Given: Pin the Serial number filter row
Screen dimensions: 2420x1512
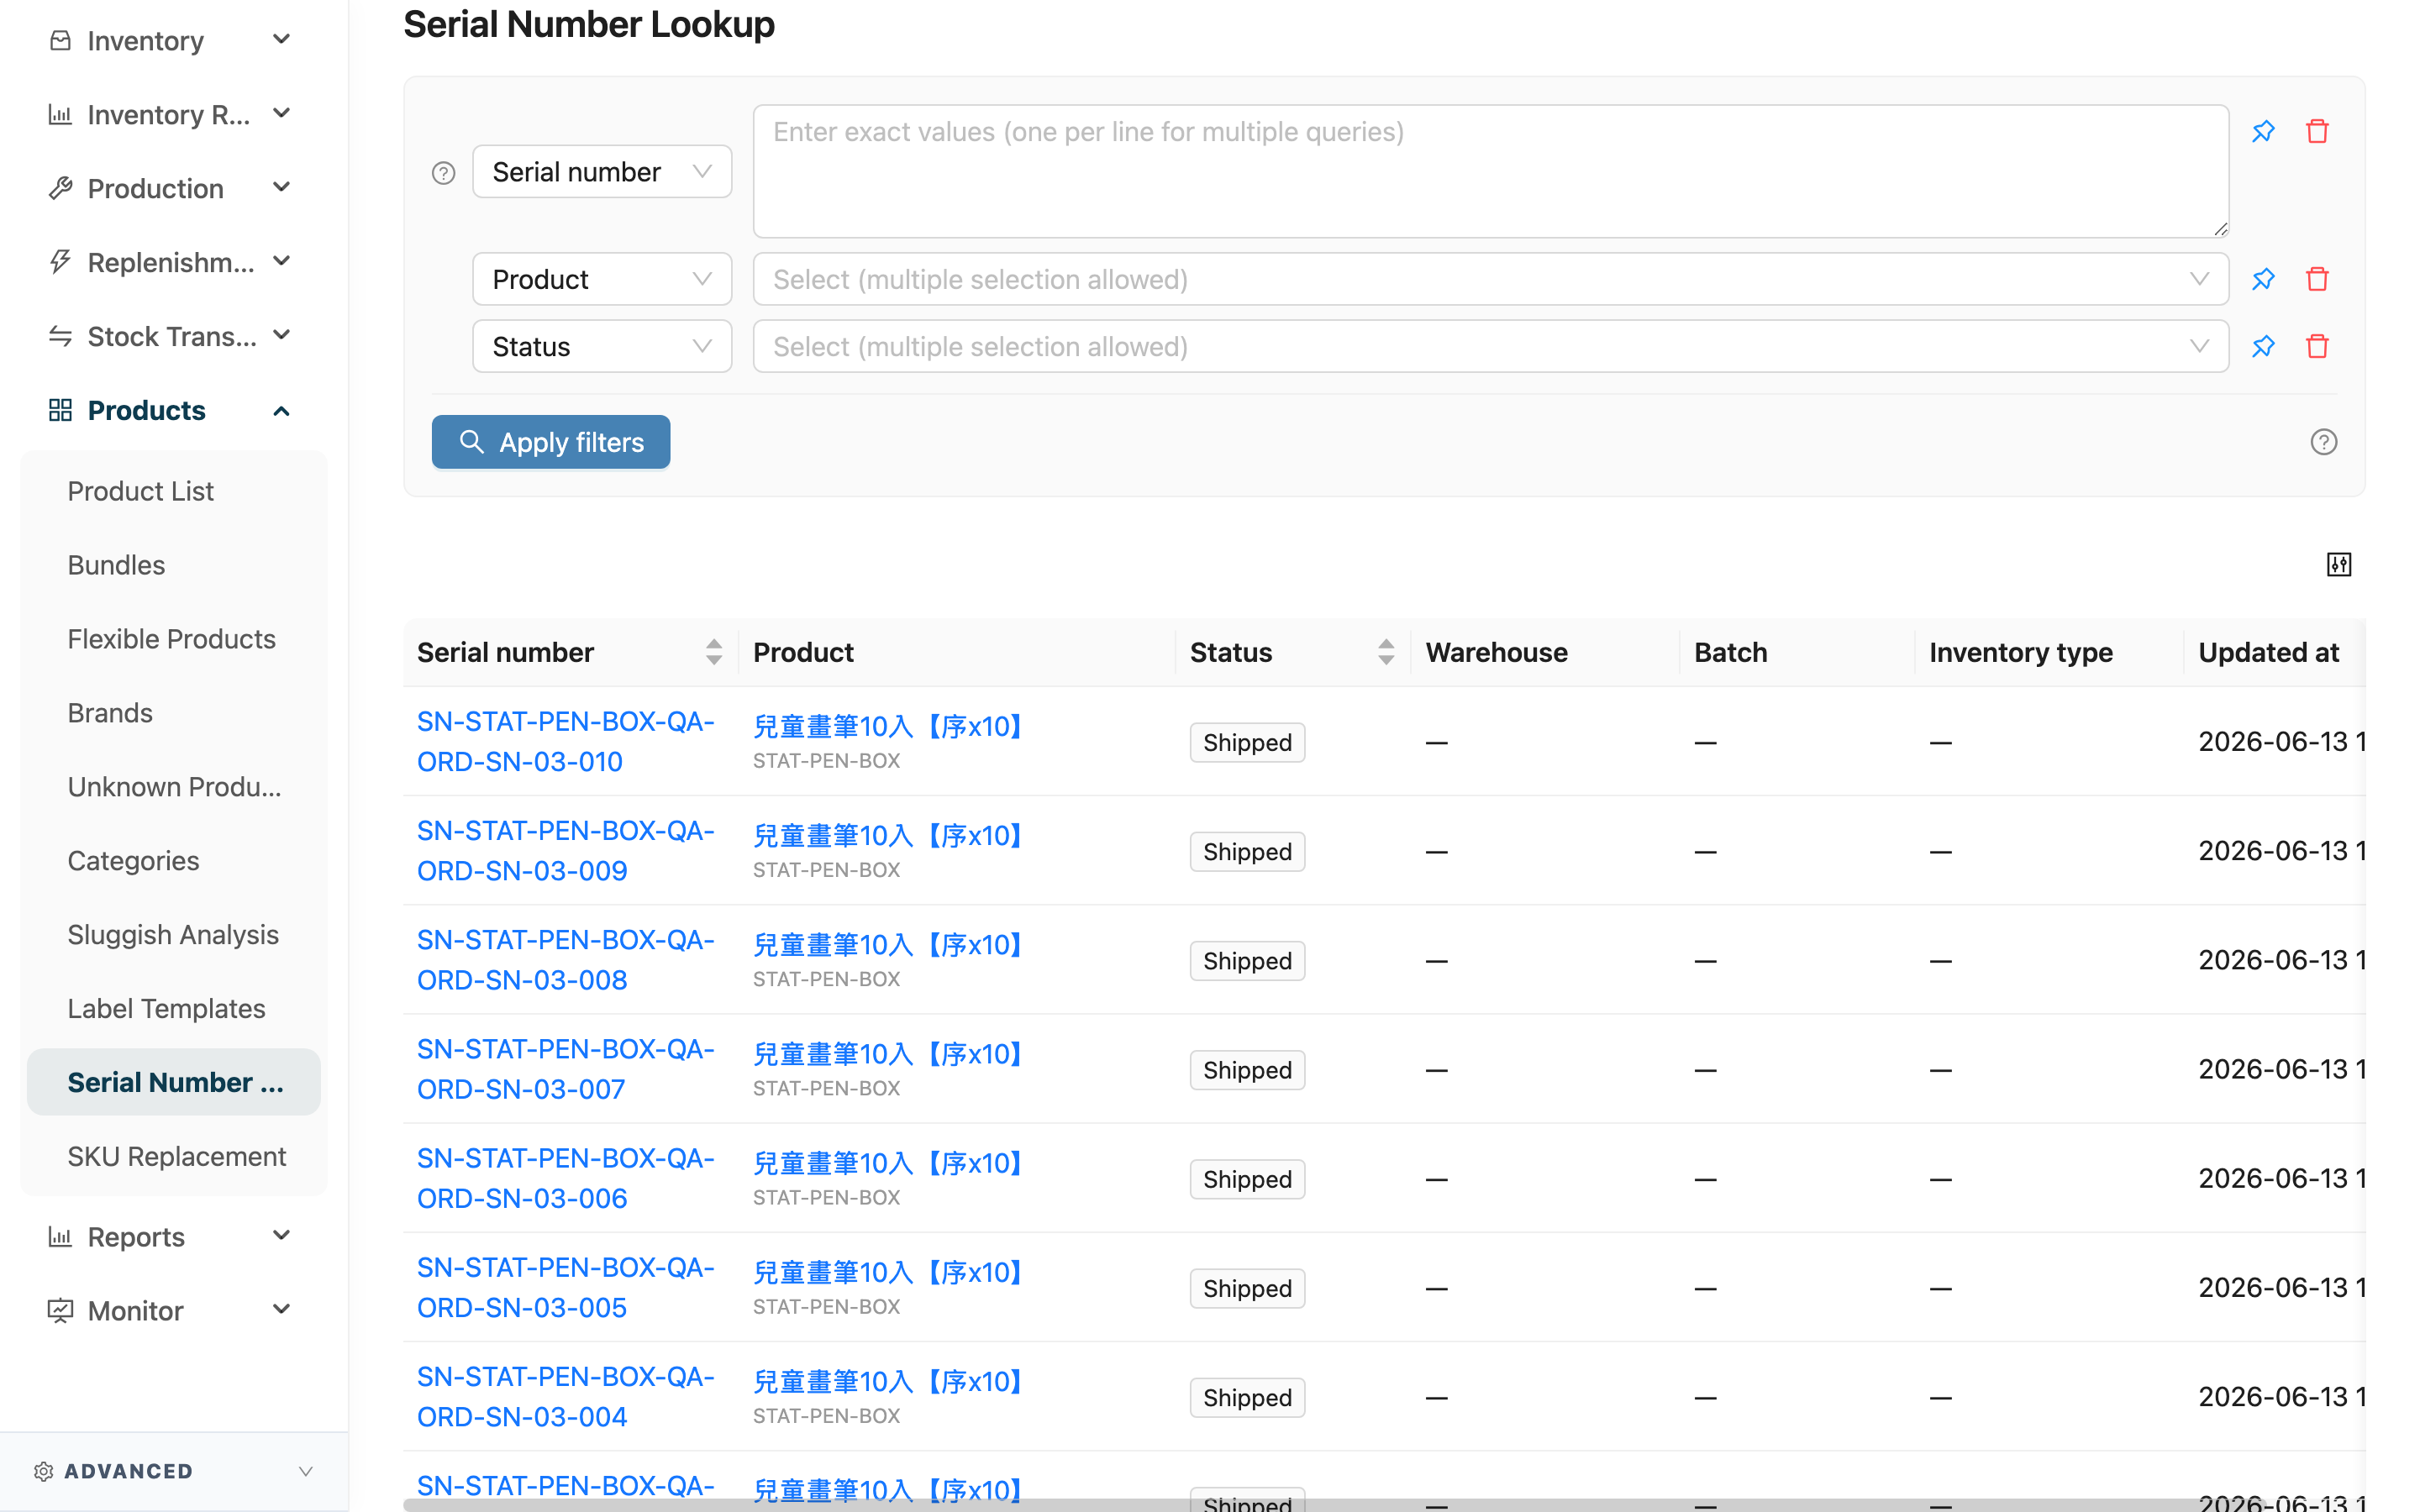Looking at the screenshot, I should [2263, 131].
